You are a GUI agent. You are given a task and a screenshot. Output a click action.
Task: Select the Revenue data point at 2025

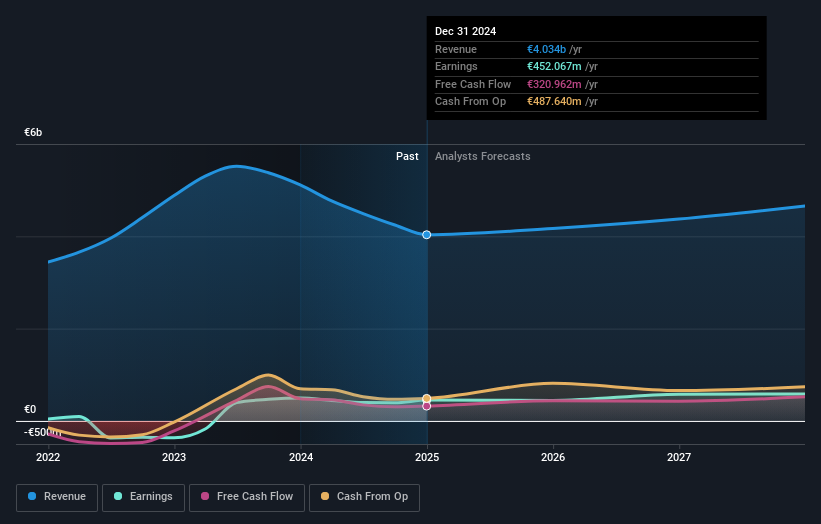pos(427,235)
